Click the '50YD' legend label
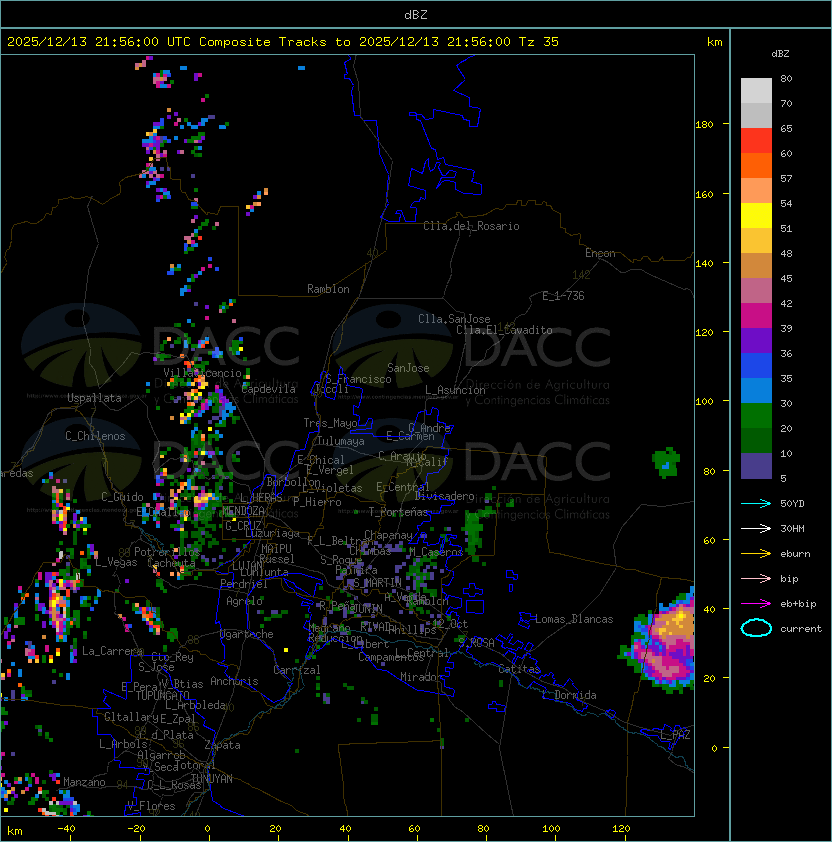 pyautogui.click(x=792, y=503)
